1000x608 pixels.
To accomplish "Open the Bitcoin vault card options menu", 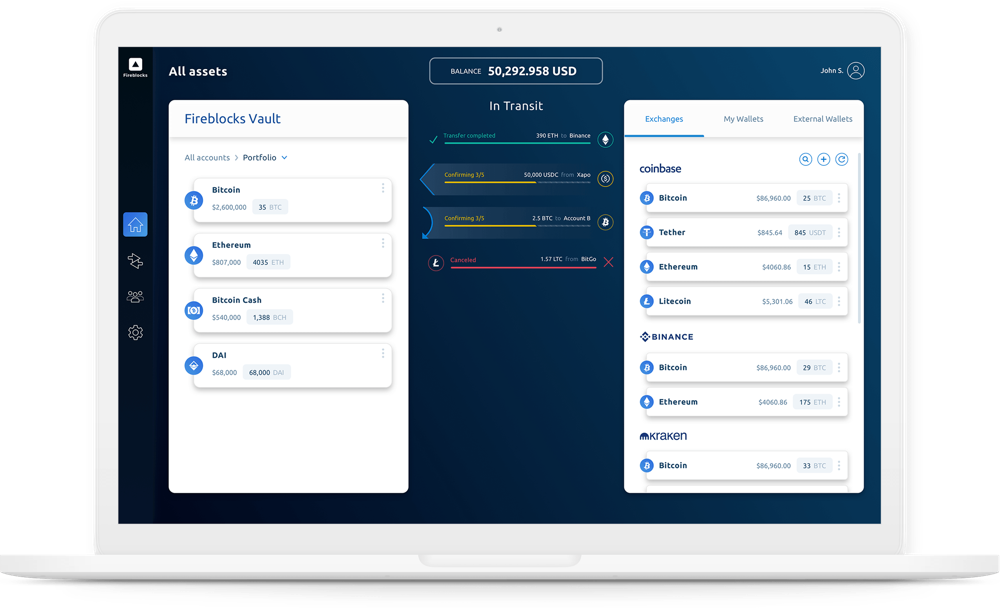I will pos(382,188).
